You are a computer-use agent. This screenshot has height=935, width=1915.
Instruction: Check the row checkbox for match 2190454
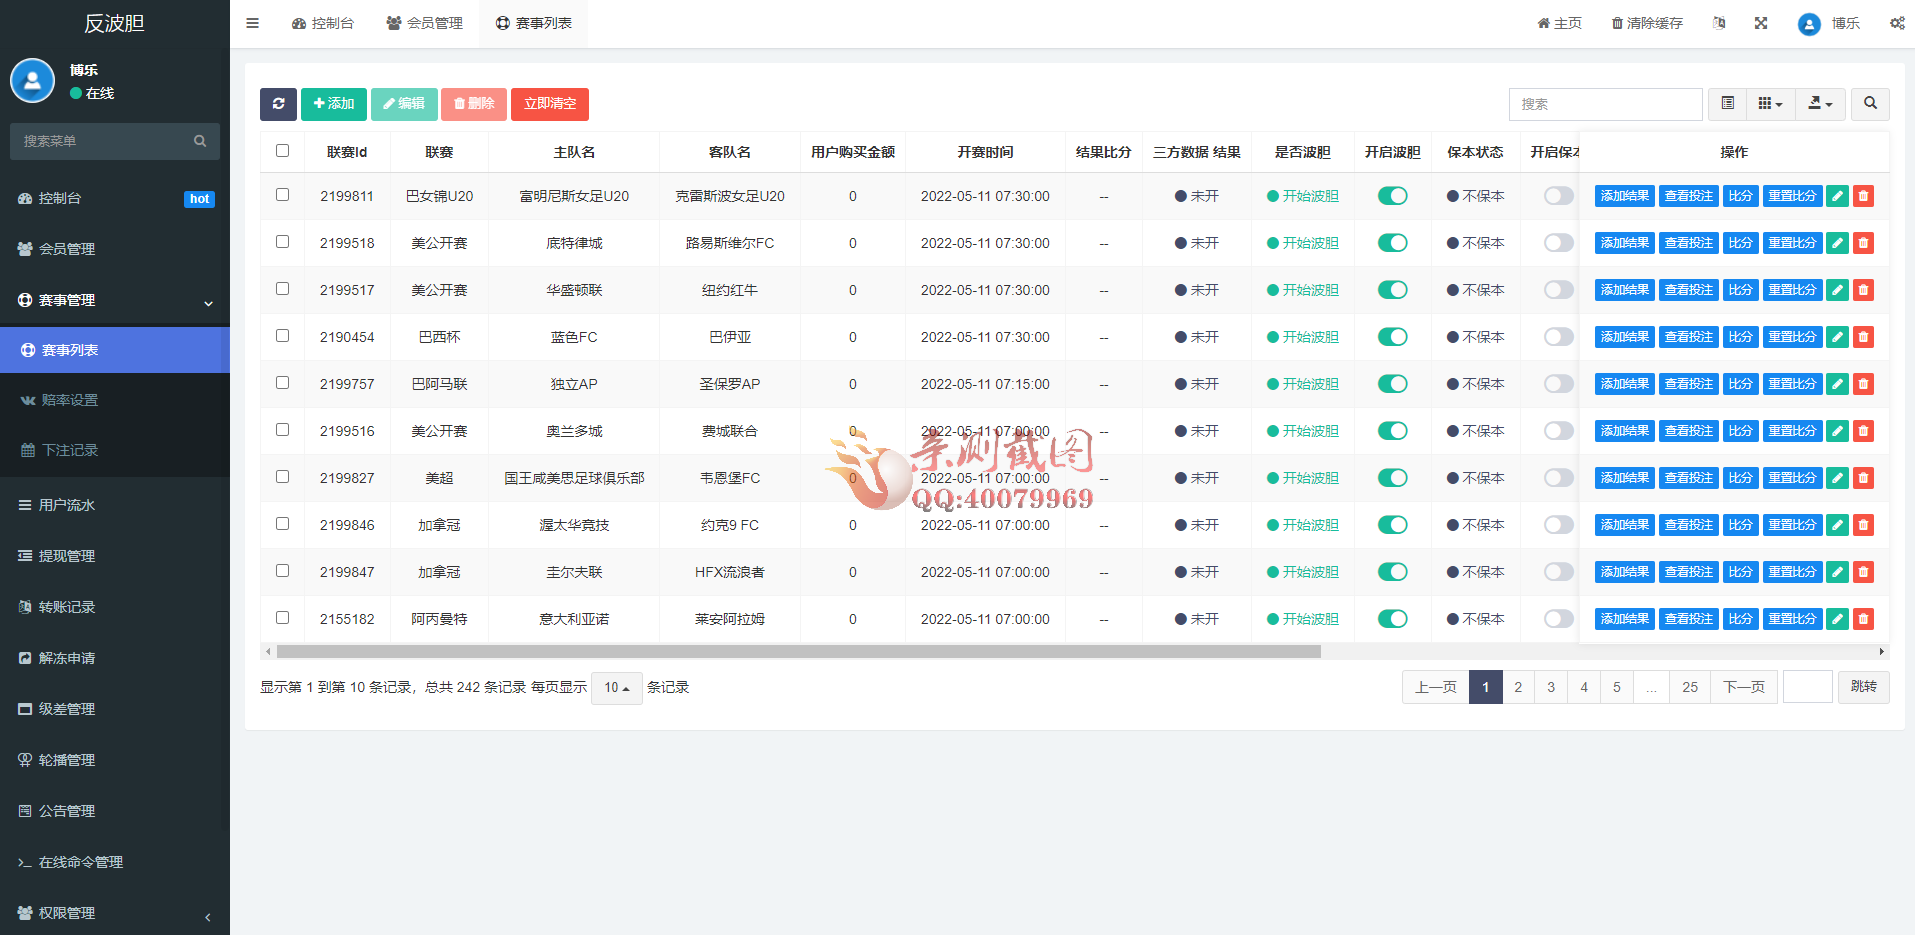pos(282,335)
